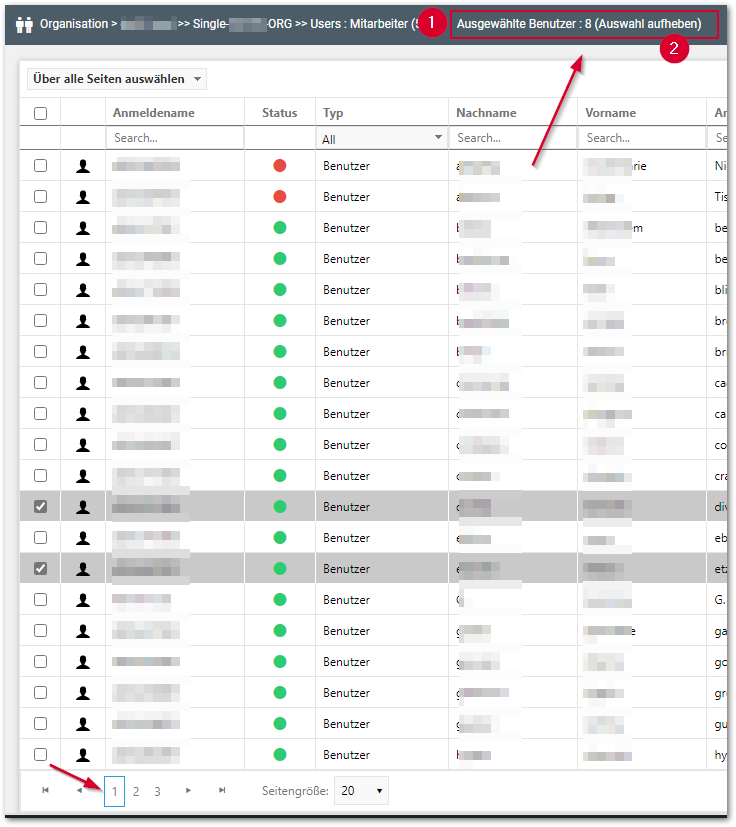The height and width of the screenshot is (827, 736).
Task: Check the box for row ending 'Ni'
Action: pos(40,166)
